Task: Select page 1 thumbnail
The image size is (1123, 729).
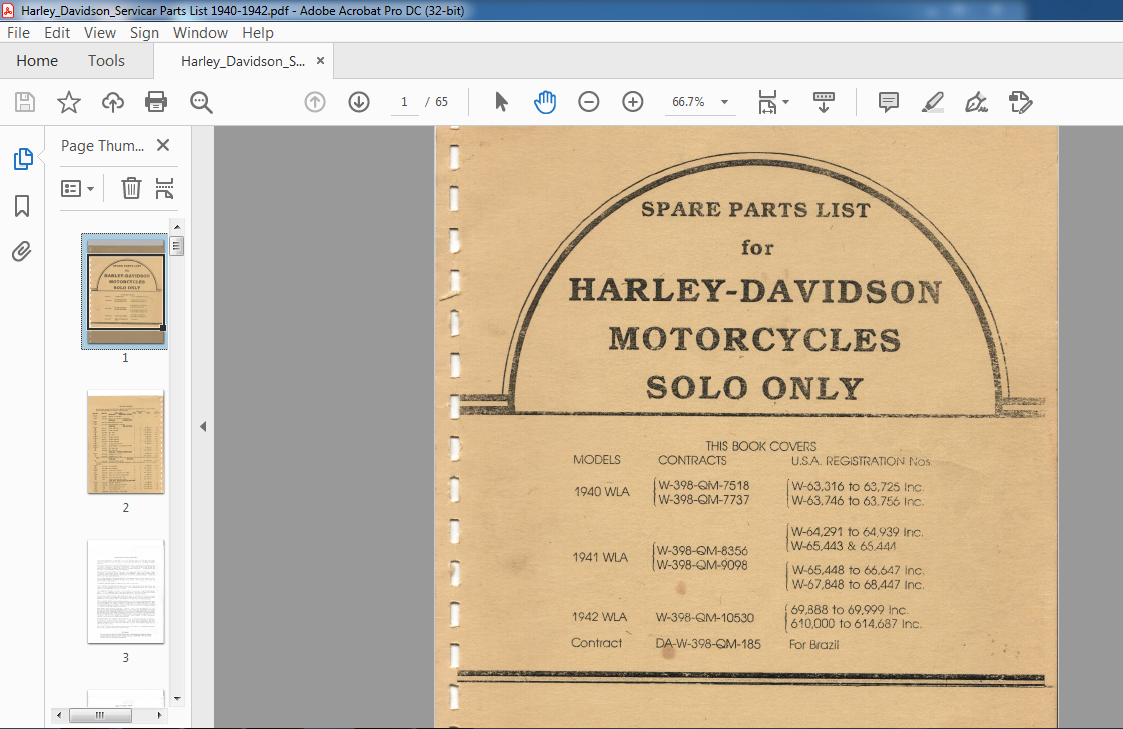Action: point(125,292)
